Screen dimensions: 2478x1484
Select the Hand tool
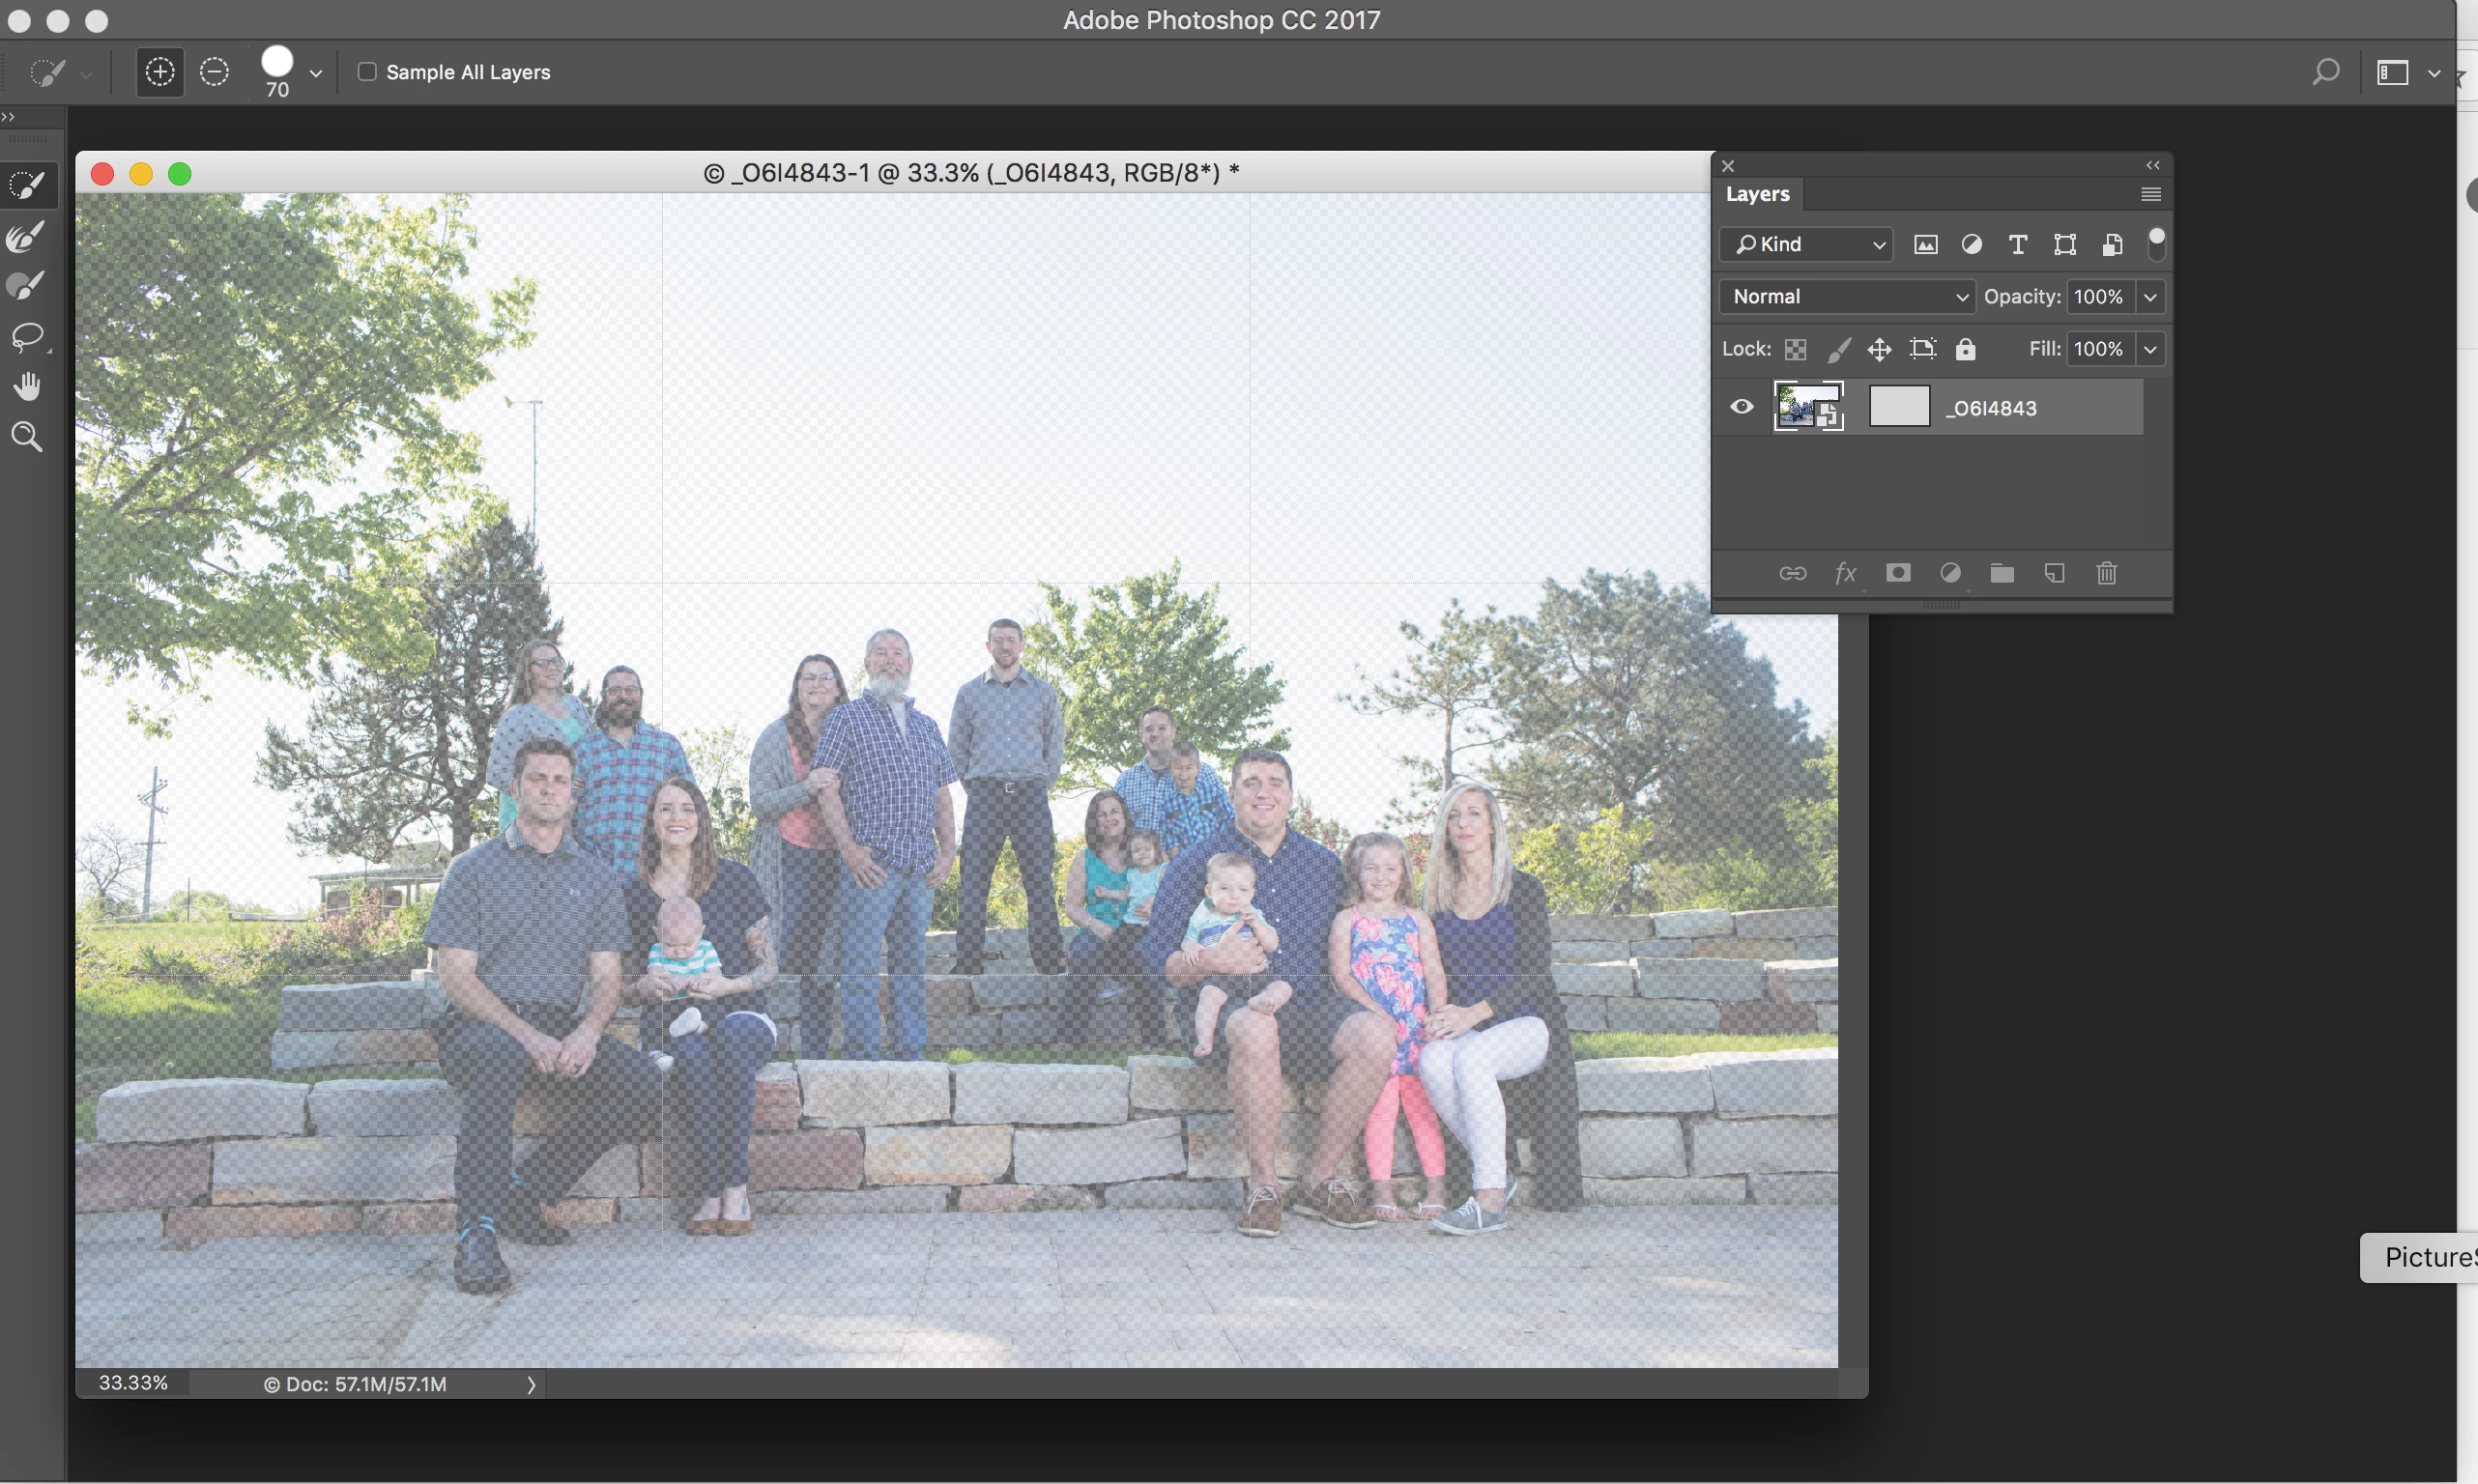tap(27, 387)
